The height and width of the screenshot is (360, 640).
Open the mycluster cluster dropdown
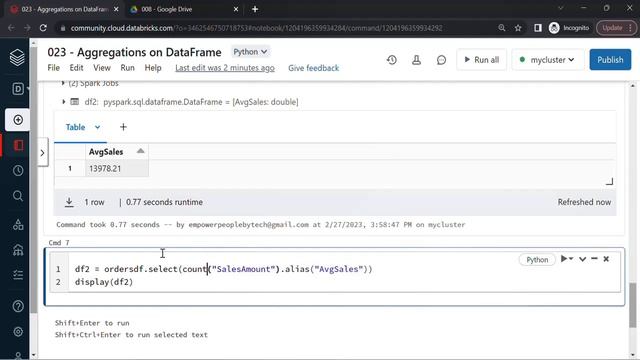tap(548, 60)
